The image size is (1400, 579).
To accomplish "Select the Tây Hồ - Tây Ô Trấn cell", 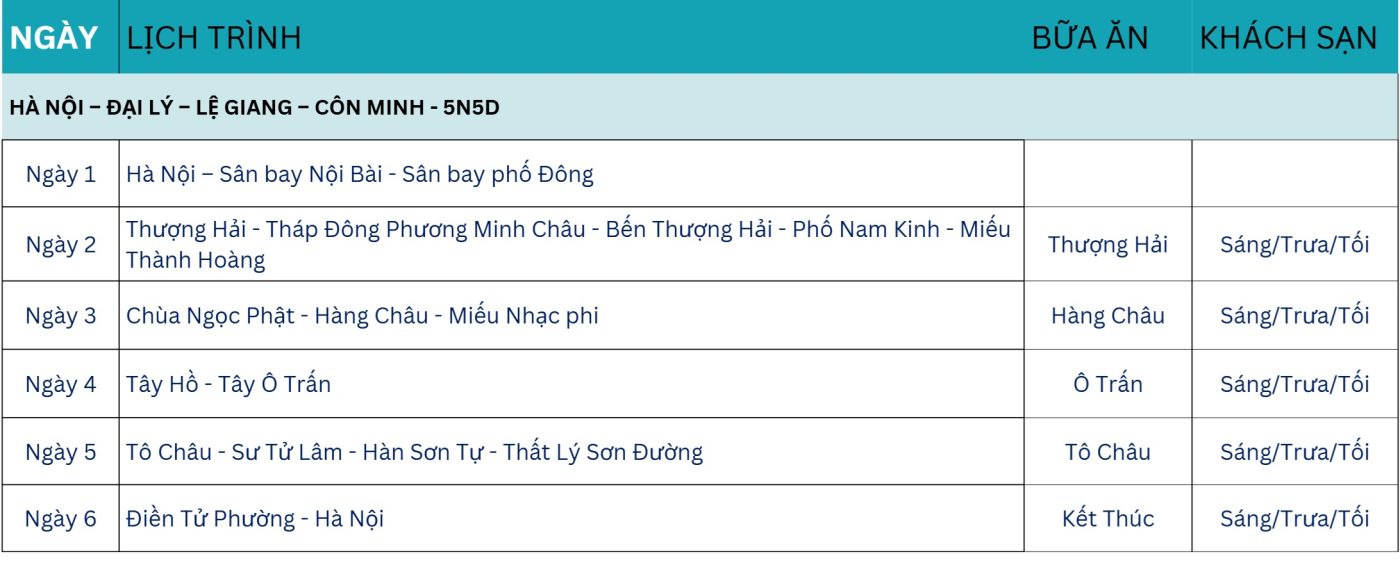I will click(571, 383).
